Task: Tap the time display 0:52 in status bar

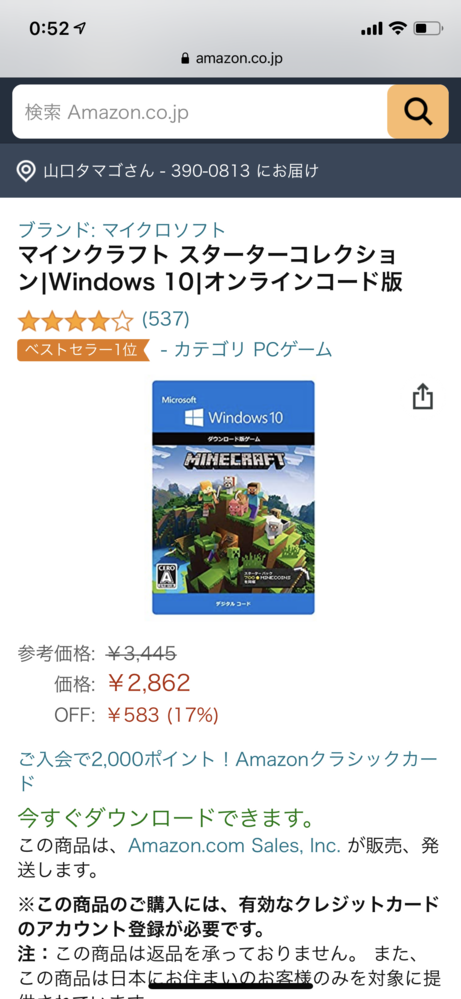Action: click(x=48, y=29)
